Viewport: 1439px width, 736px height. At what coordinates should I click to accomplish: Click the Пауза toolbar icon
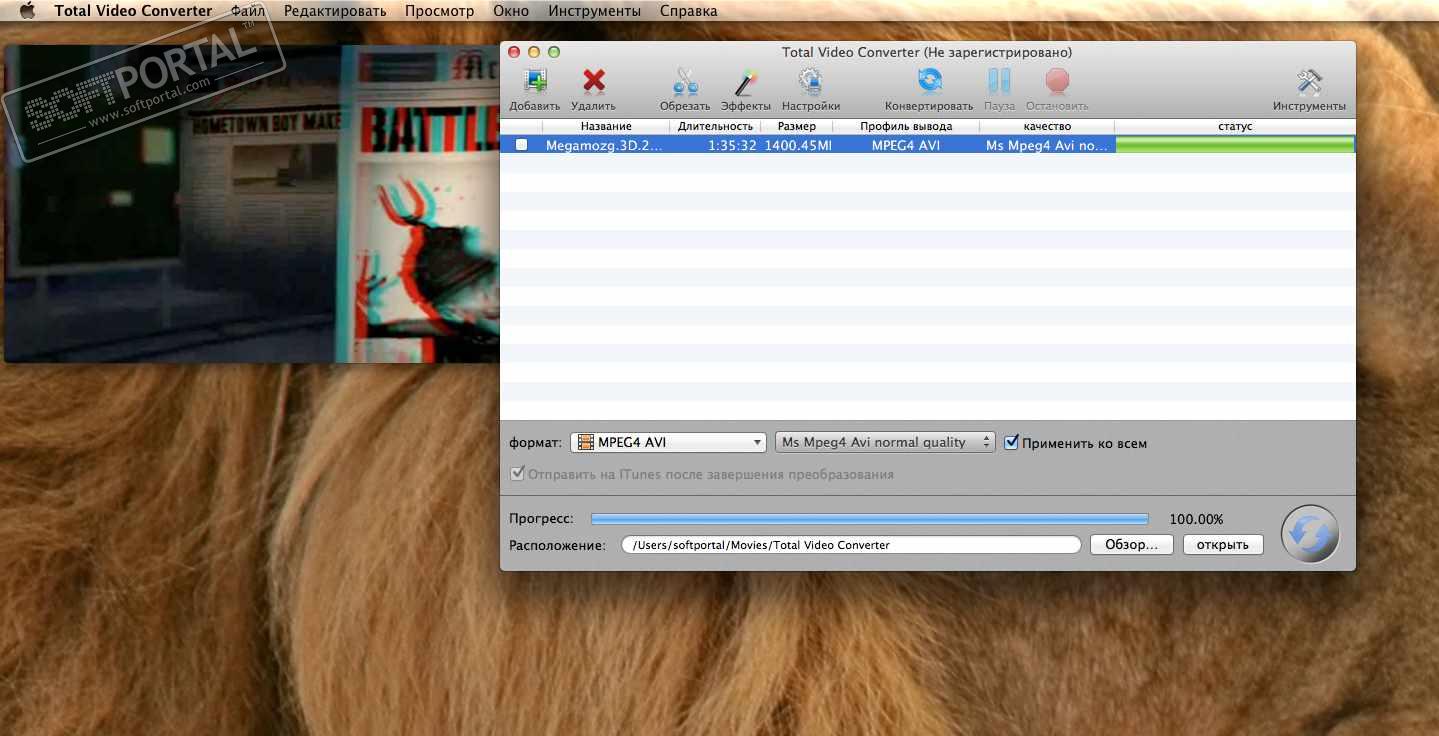[x=999, y=81]
